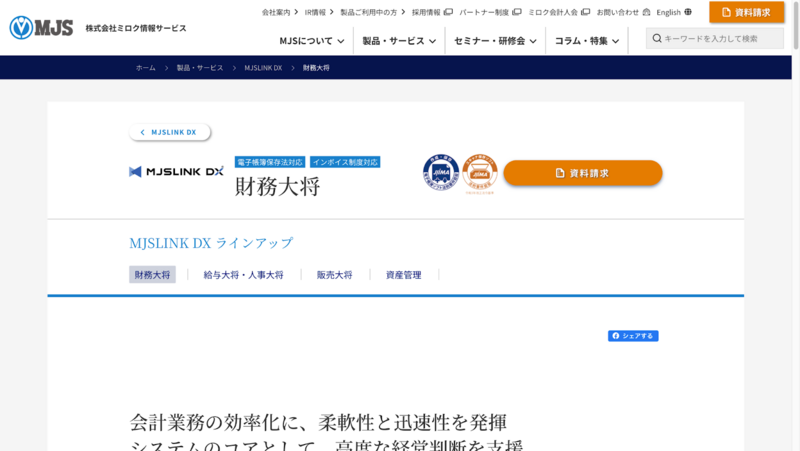Click the external link icon beside パートナー制度
Screen dimensions: 800x451
516,12
